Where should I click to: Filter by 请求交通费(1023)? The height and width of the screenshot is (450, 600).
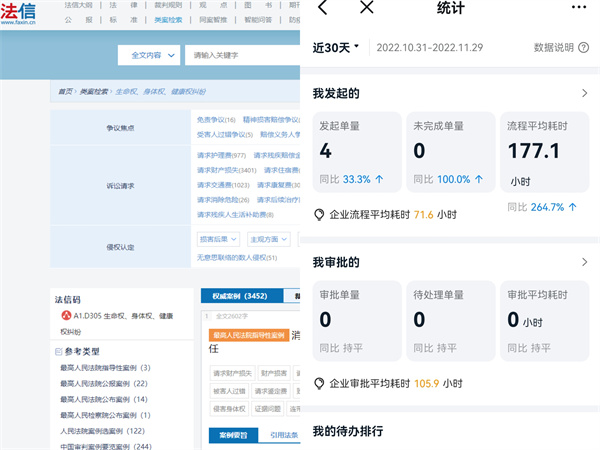tap(223, 185)
